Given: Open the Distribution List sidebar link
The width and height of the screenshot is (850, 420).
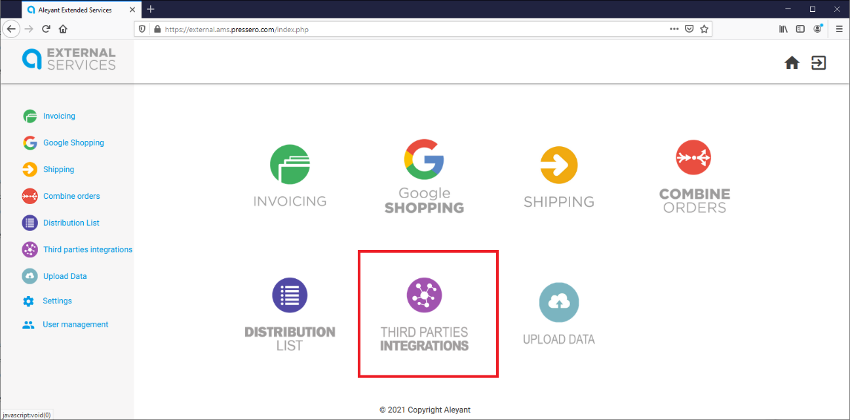Looking at the screenshot, I should click(71, 223).
